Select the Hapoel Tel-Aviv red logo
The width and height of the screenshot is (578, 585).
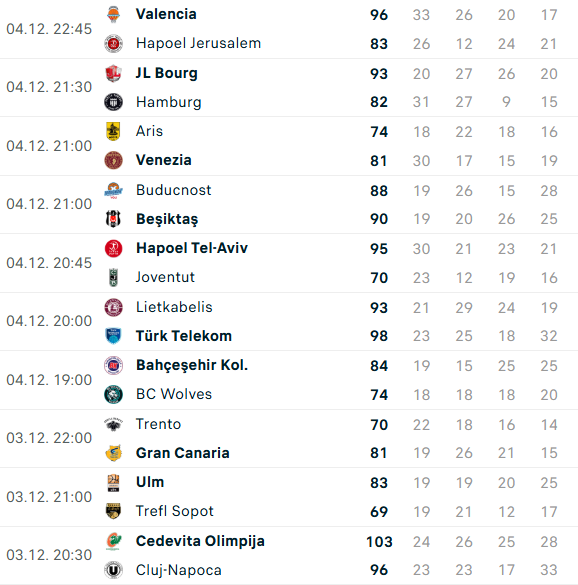click(113, 248)
